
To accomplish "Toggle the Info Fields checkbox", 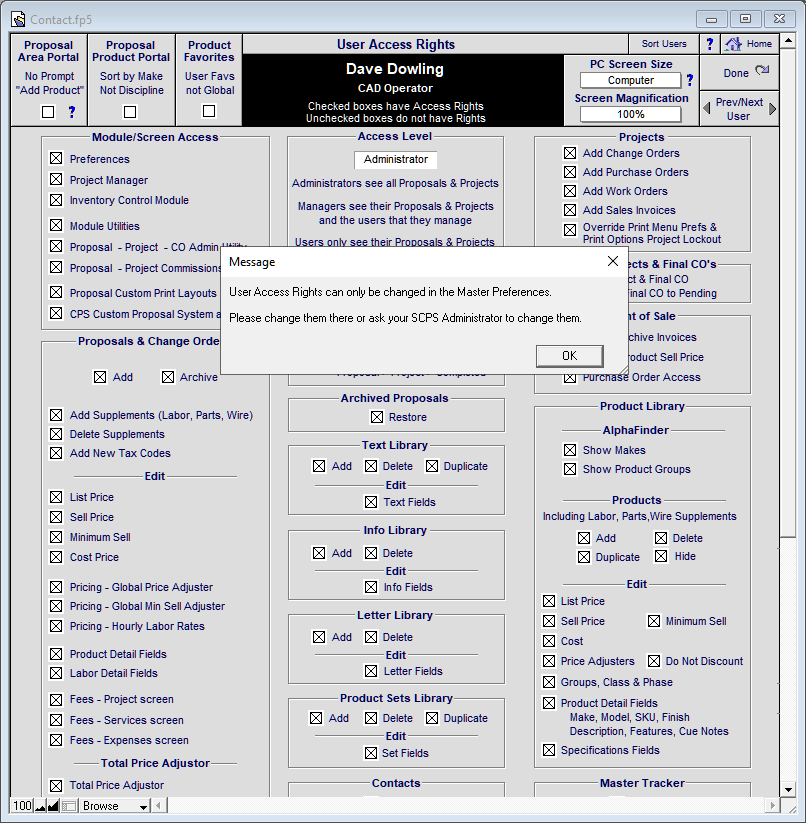I will point(371,587).
